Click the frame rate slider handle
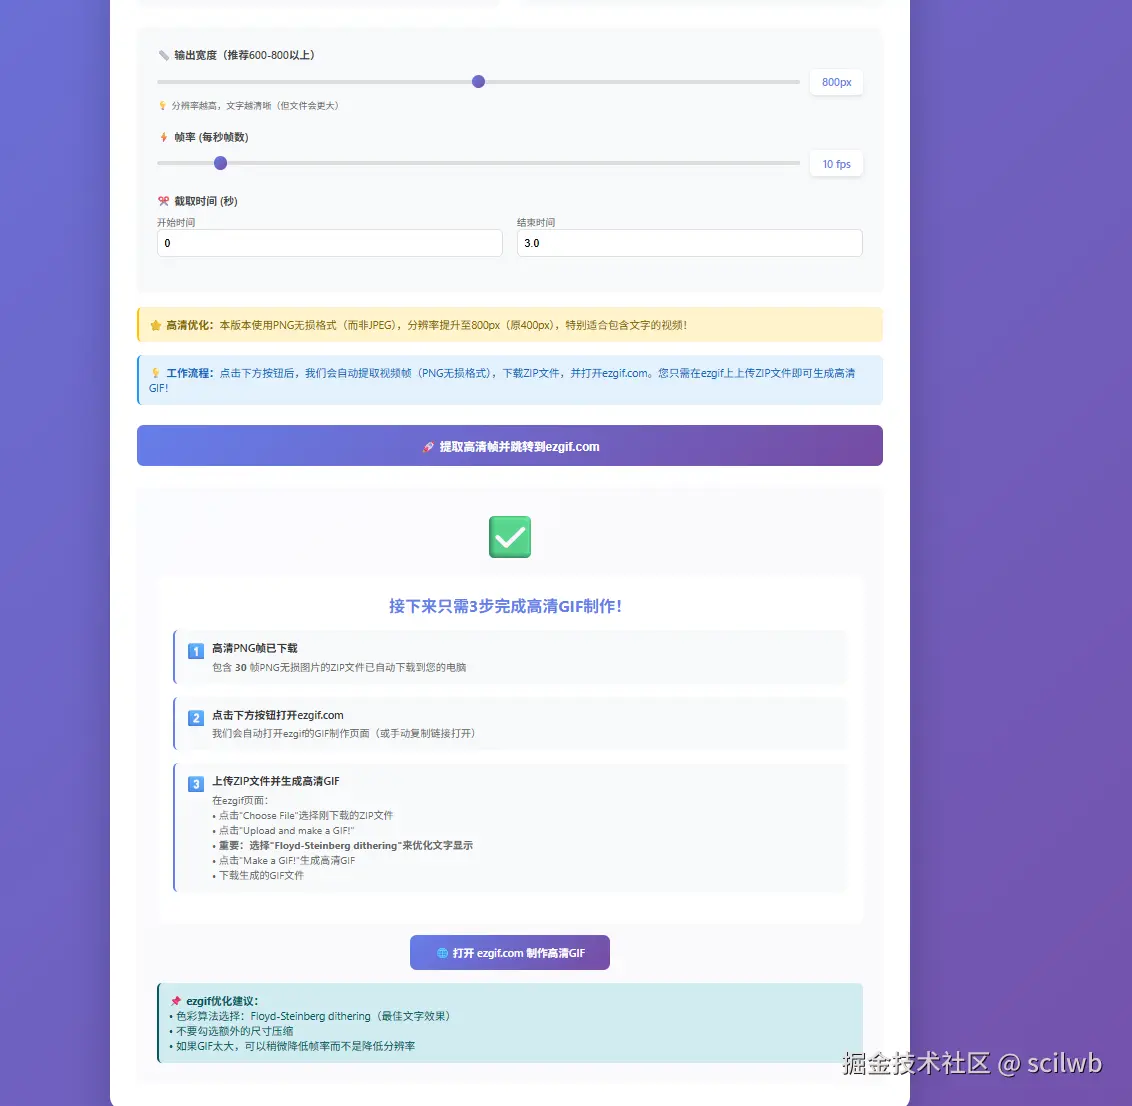 pyautogui.click(x=220, y=163)
